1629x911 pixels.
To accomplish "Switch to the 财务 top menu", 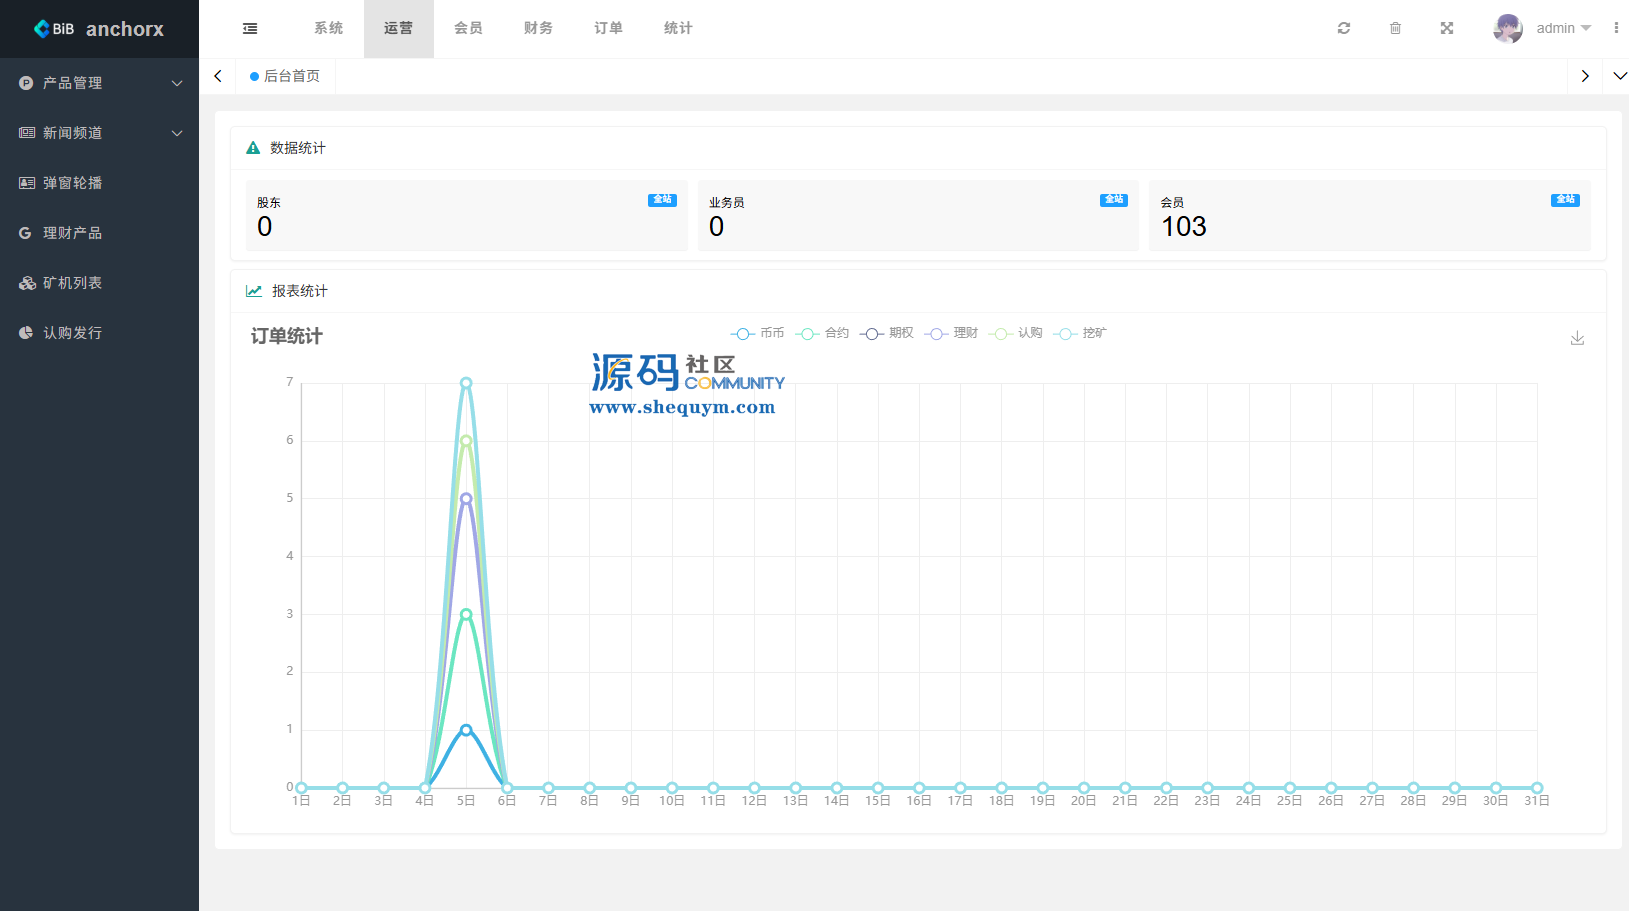I will pyautogui.click(x=538, y=29).
